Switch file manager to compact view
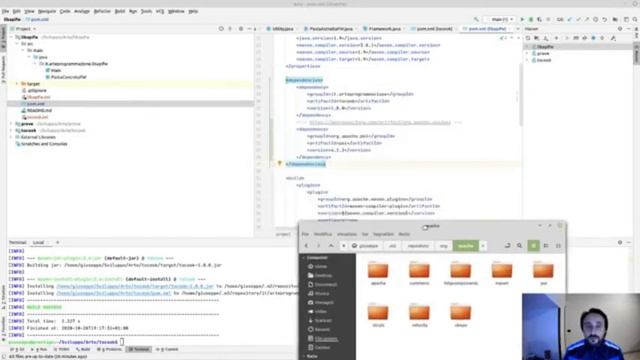The image size is (640, 360). tap(558, 246)
